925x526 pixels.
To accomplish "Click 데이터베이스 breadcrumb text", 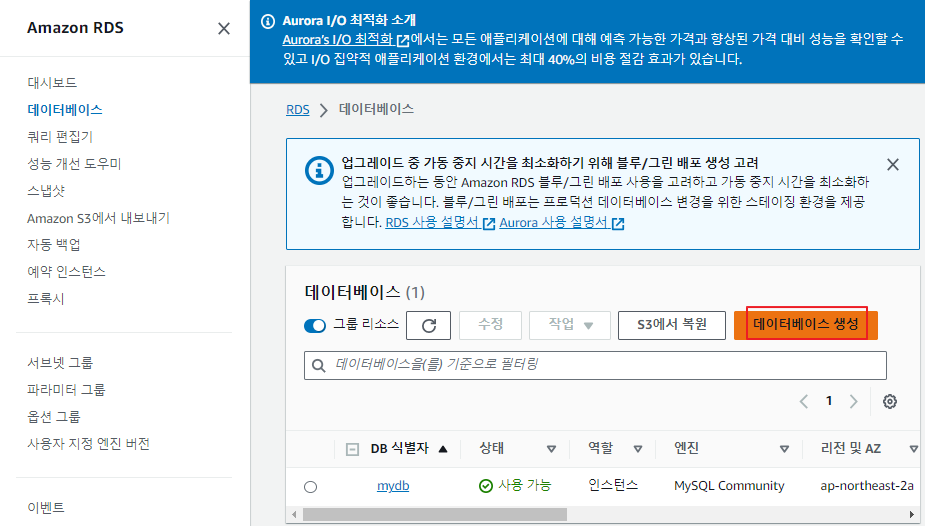I will tap(376, 109).
